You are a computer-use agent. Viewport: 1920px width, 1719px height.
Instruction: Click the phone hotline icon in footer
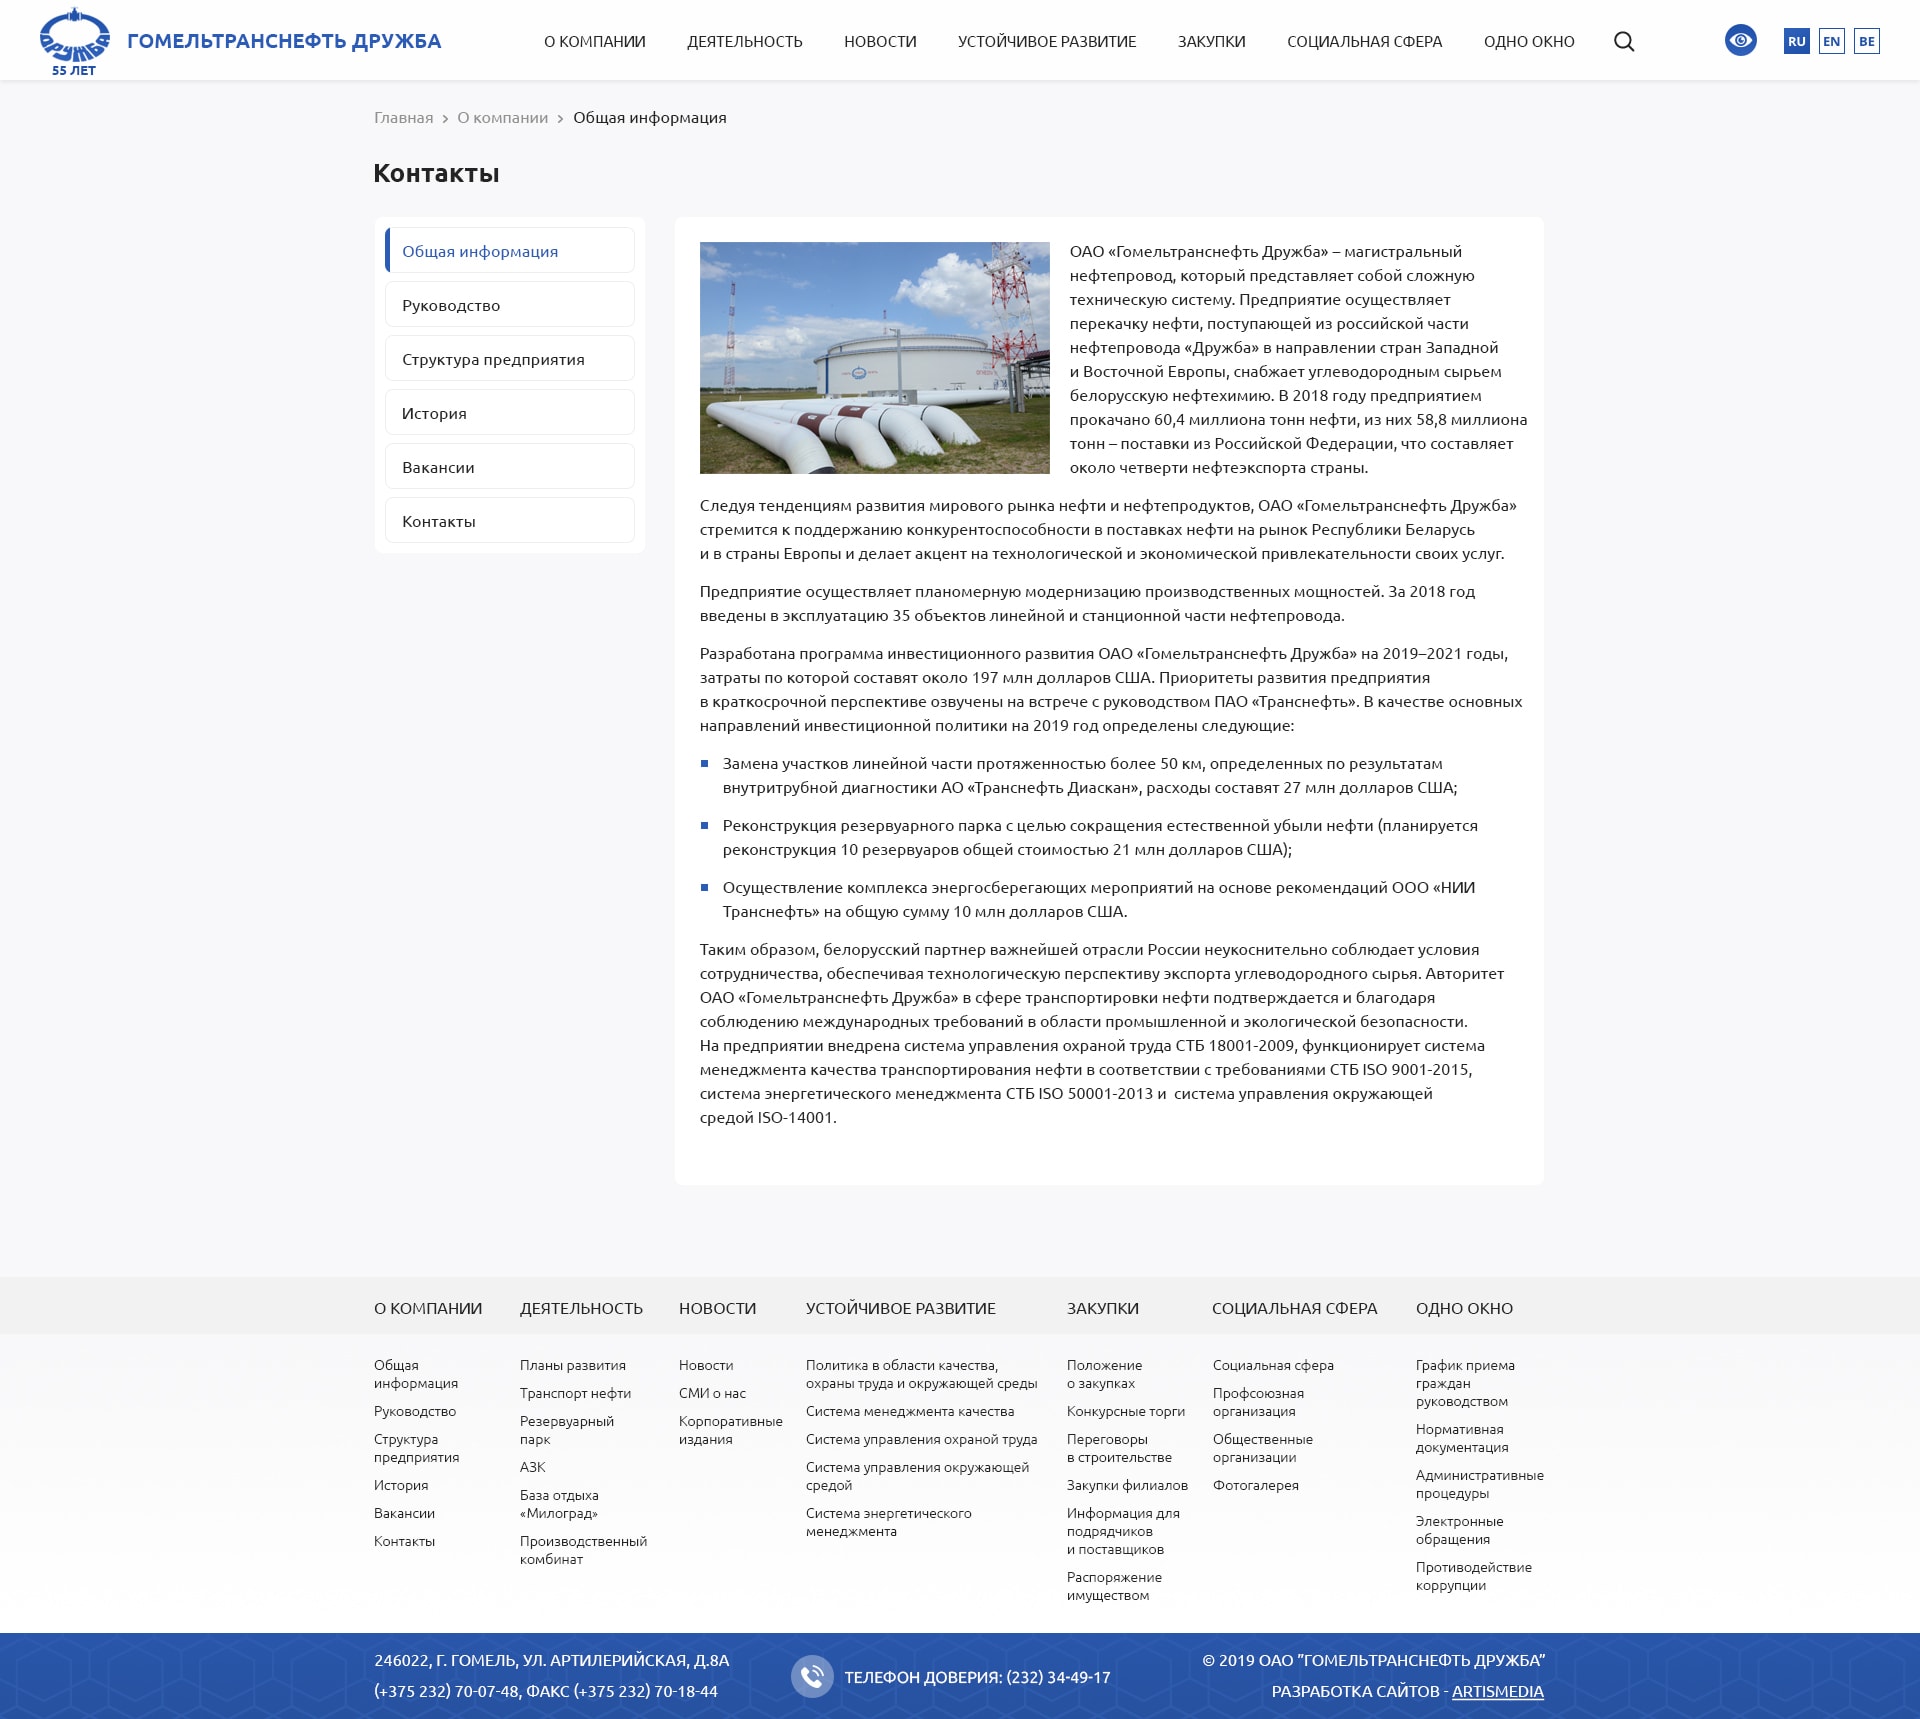(x=812, y=1676)
